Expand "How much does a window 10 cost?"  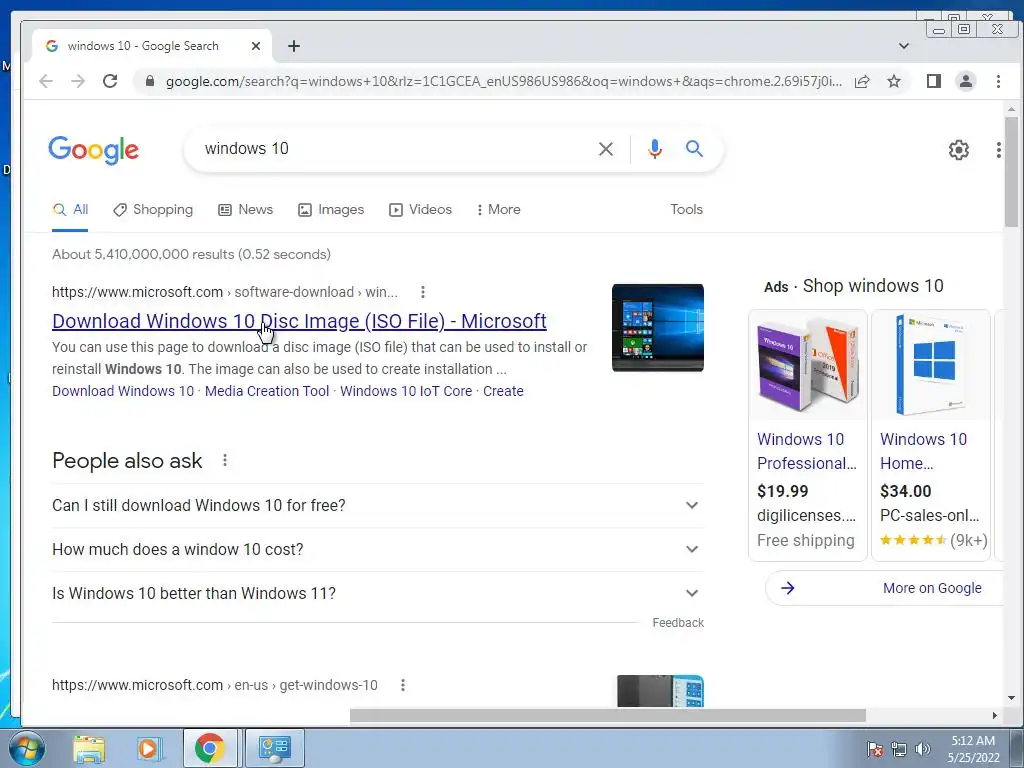[x=377, y=549]
